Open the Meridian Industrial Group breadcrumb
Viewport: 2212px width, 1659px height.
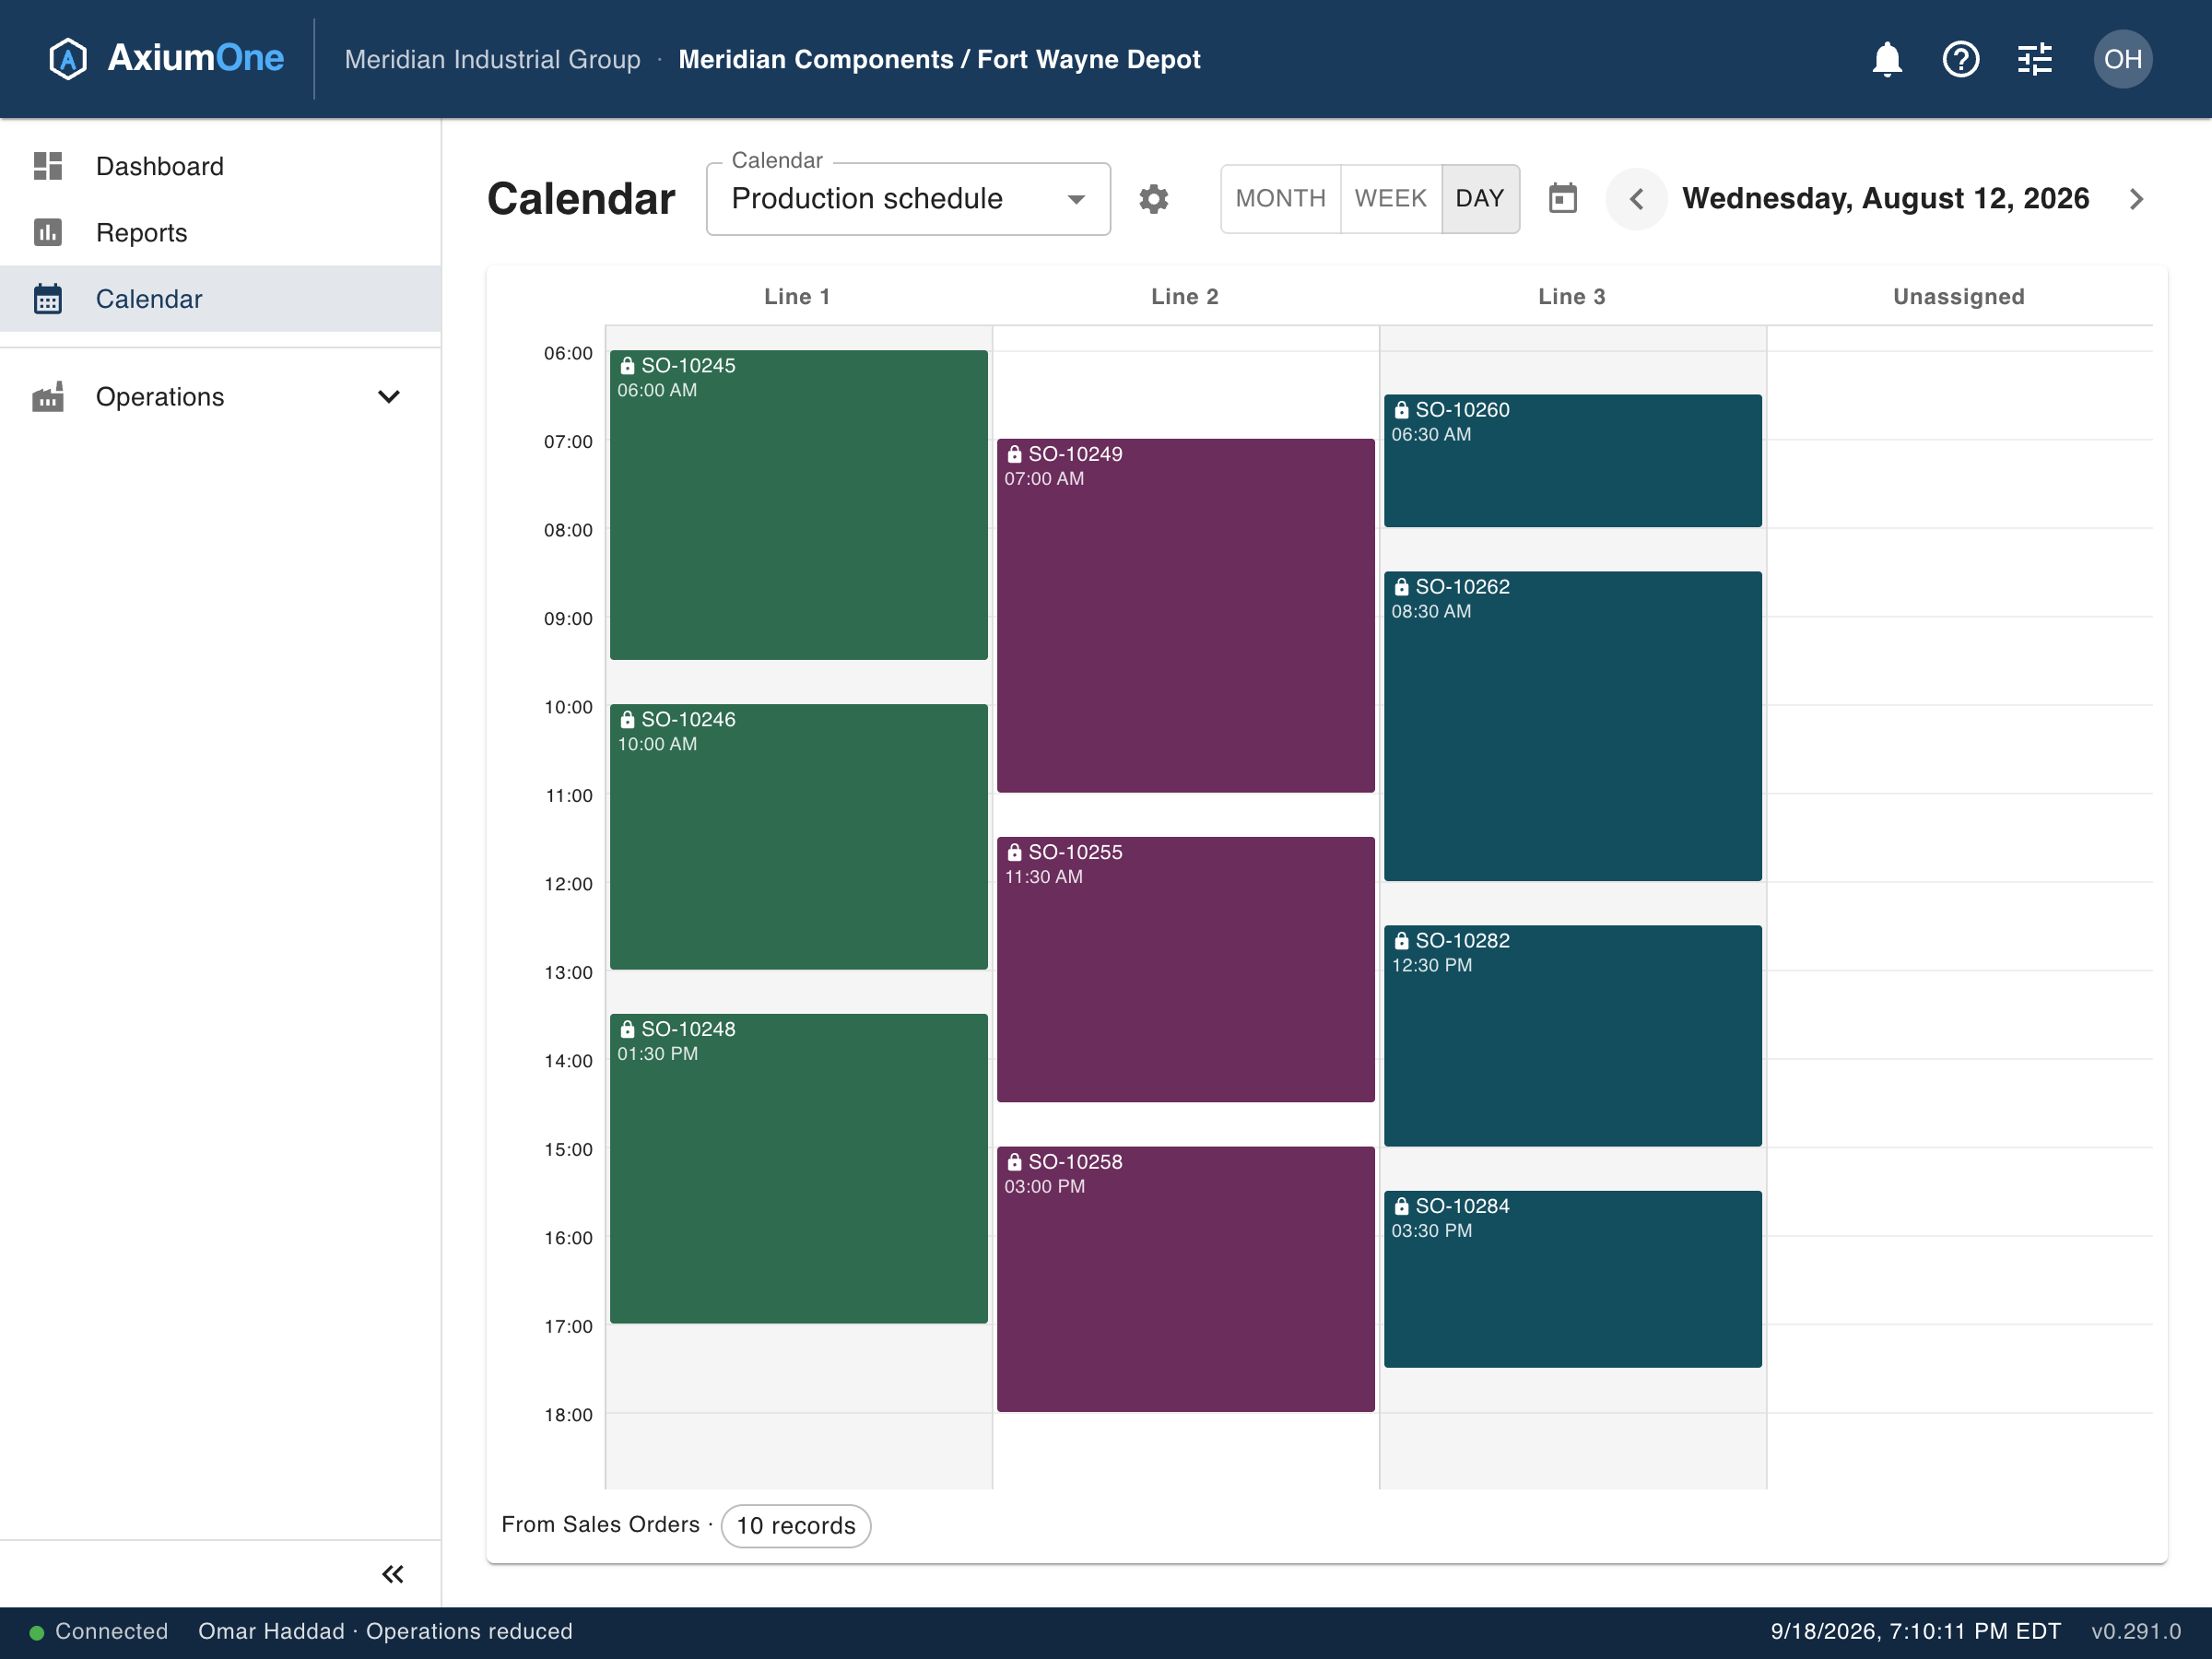coord(492,59)
